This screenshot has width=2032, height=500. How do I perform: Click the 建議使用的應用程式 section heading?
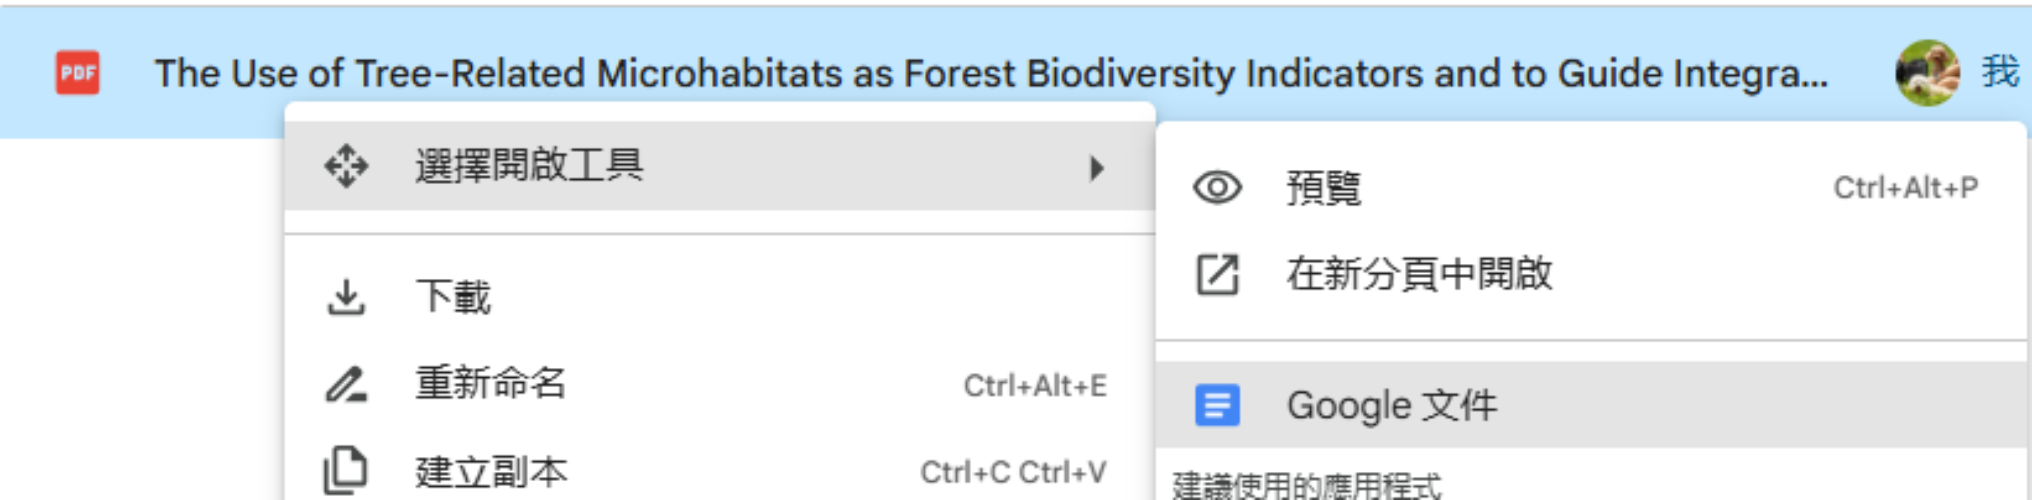(x=1307, y=486)
